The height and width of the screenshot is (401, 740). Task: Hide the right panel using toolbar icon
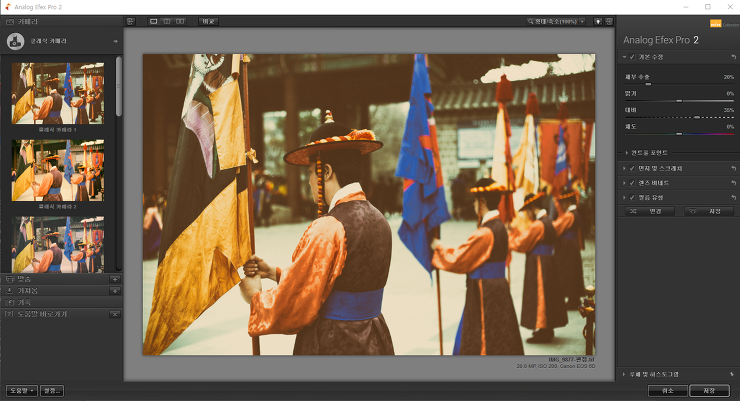coord(609,20)
